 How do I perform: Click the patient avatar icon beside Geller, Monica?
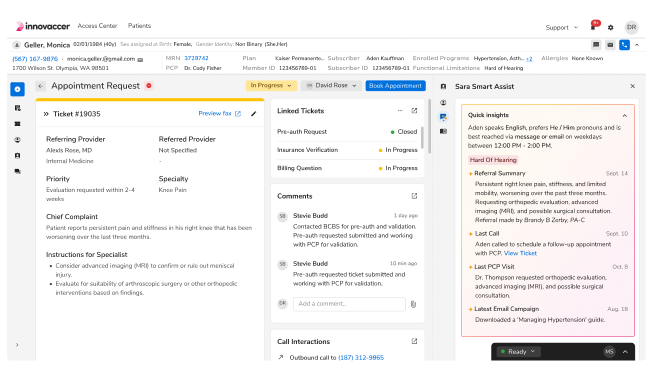pos(16,45)
